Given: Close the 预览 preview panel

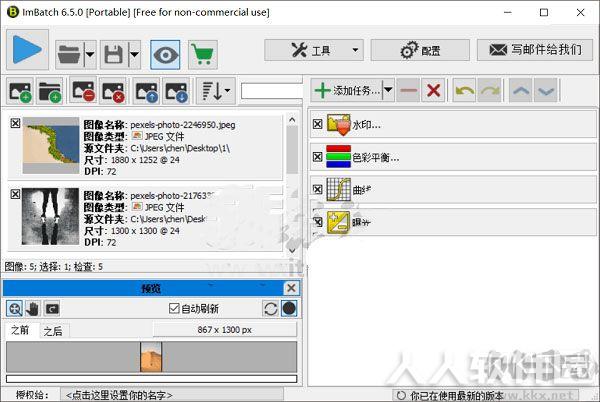Looking at the screenshot, I should coord(291,288).
